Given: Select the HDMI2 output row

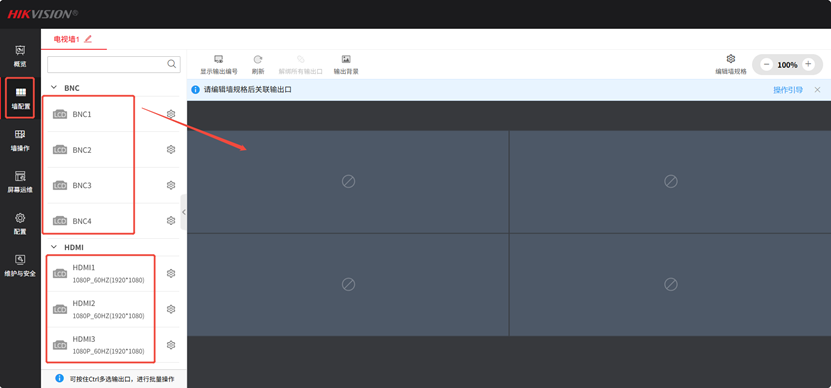Looking at the screenshot, I should coord(113,309).
